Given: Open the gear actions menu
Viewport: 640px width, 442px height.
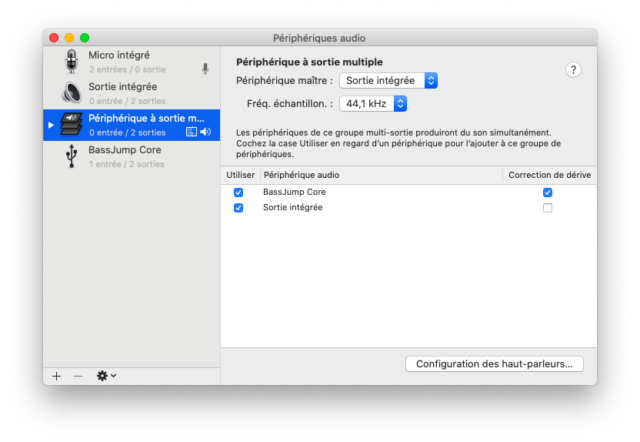Looking at the screenshot, I should (106, 375).
